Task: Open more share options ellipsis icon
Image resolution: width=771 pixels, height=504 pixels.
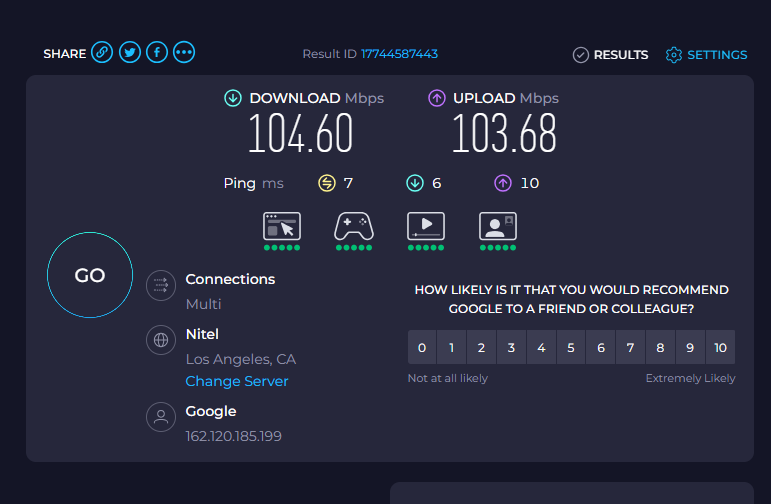Action: [x=184, y=52]
